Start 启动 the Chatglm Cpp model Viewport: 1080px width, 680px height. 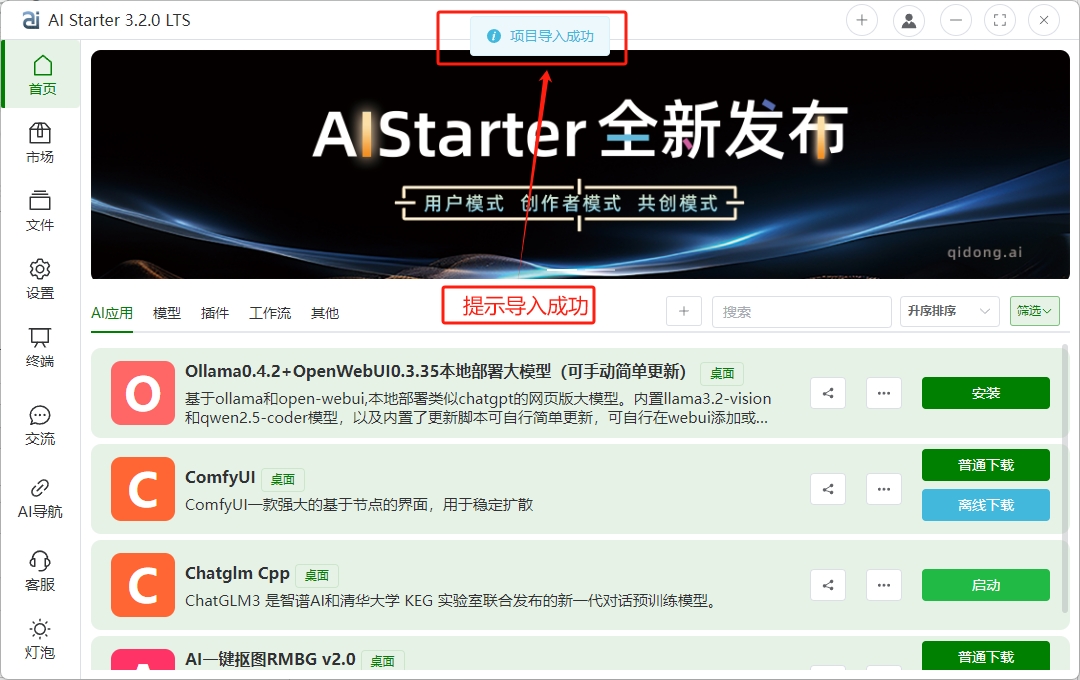click(985, 585)
